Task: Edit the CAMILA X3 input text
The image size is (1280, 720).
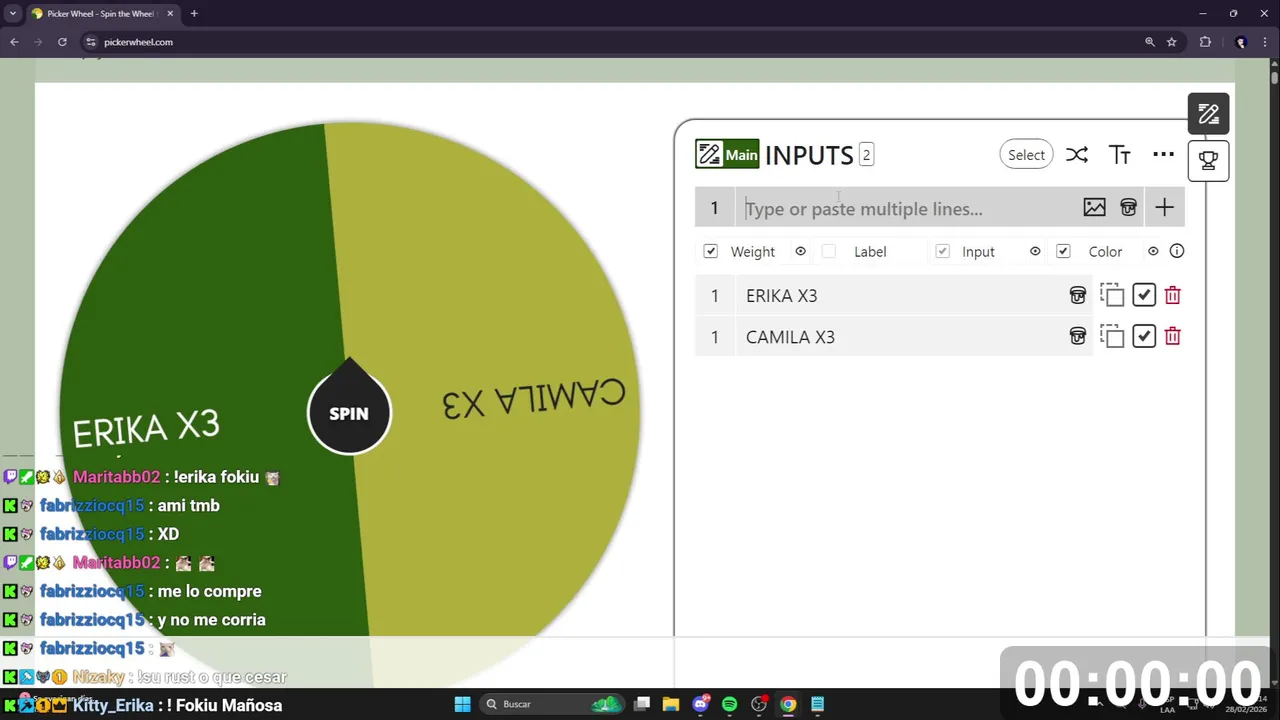Action: [x=900, y=336]
